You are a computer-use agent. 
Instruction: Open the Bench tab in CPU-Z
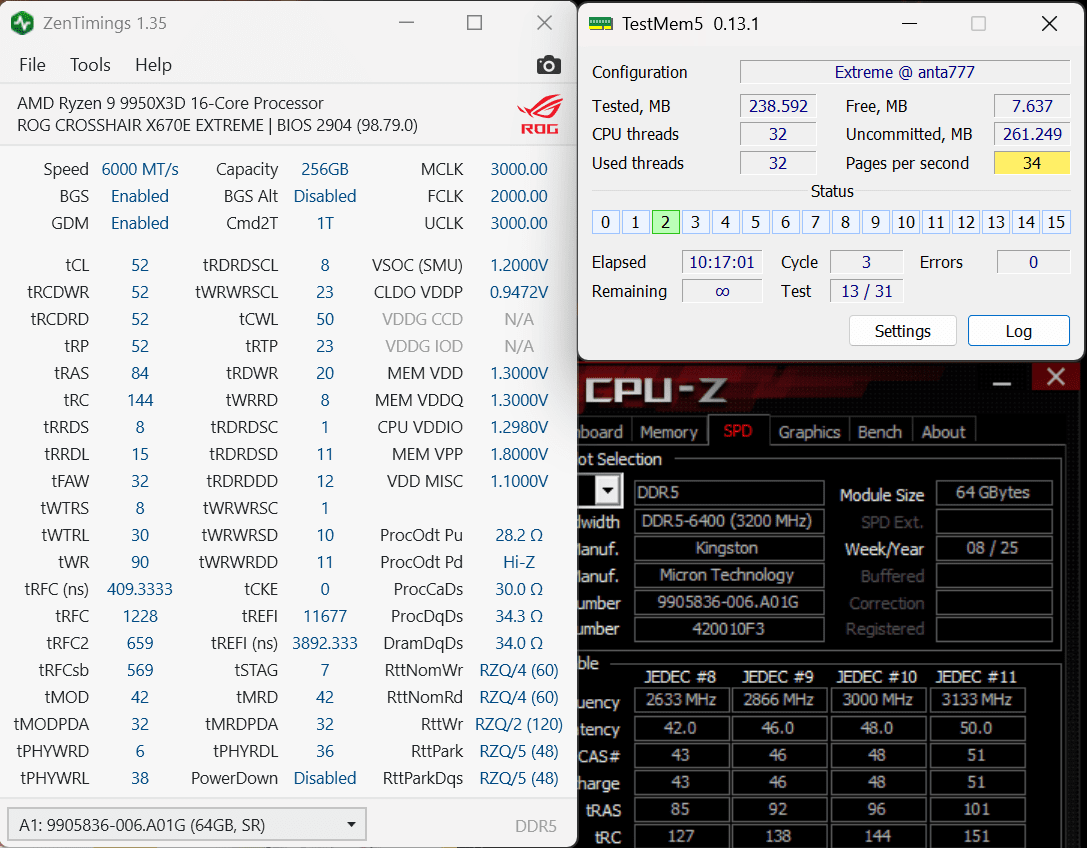pos(880,432)
